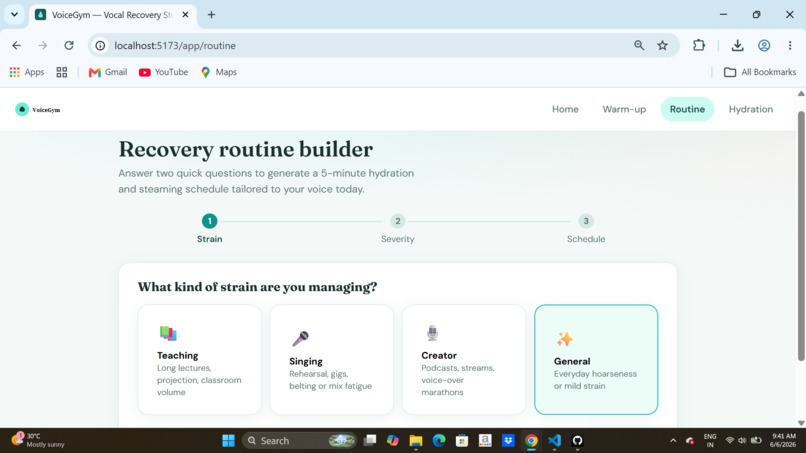
Task: Open the Wi-Fi network tray icon
Action: click(729, 441)
